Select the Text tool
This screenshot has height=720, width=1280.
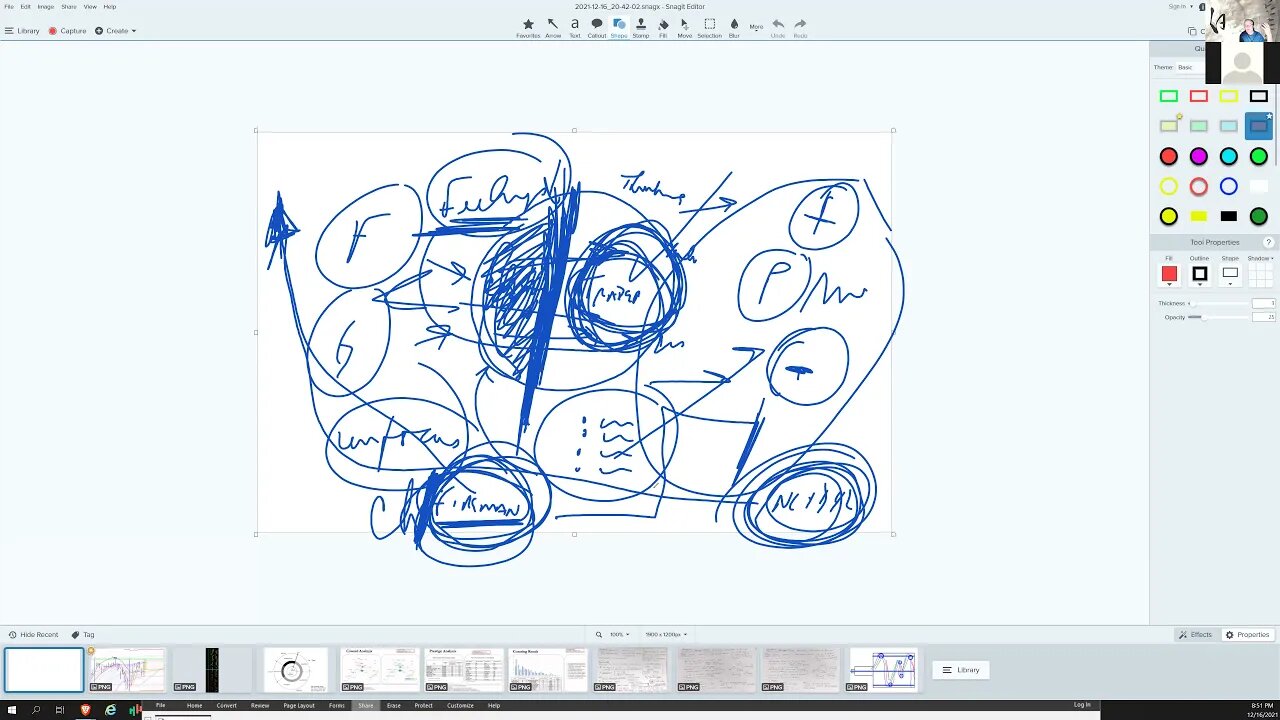[x=575, y=28]
